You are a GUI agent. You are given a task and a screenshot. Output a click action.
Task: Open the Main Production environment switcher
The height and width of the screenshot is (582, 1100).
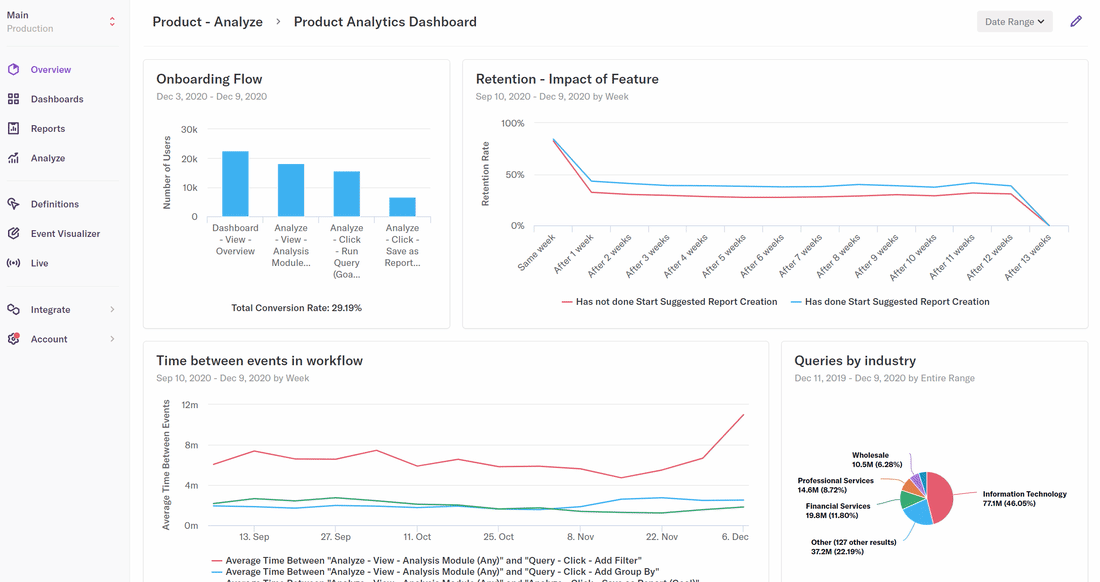point(62,22)
